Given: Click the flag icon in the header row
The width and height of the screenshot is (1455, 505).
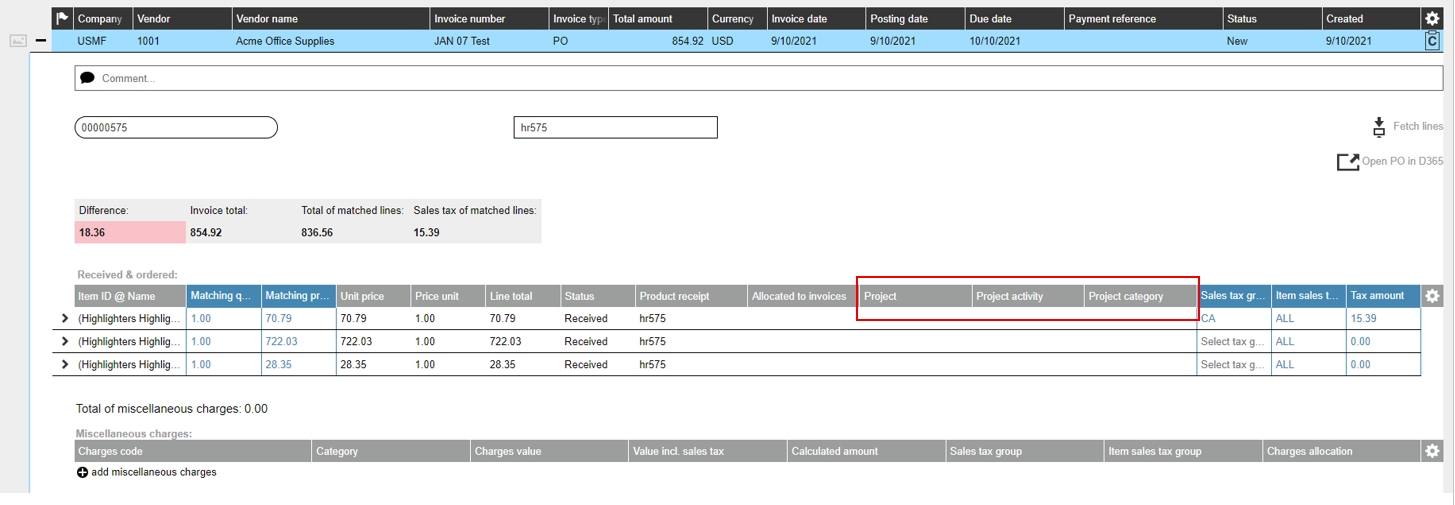Looking at the screenshot, I should pos(62,18).
